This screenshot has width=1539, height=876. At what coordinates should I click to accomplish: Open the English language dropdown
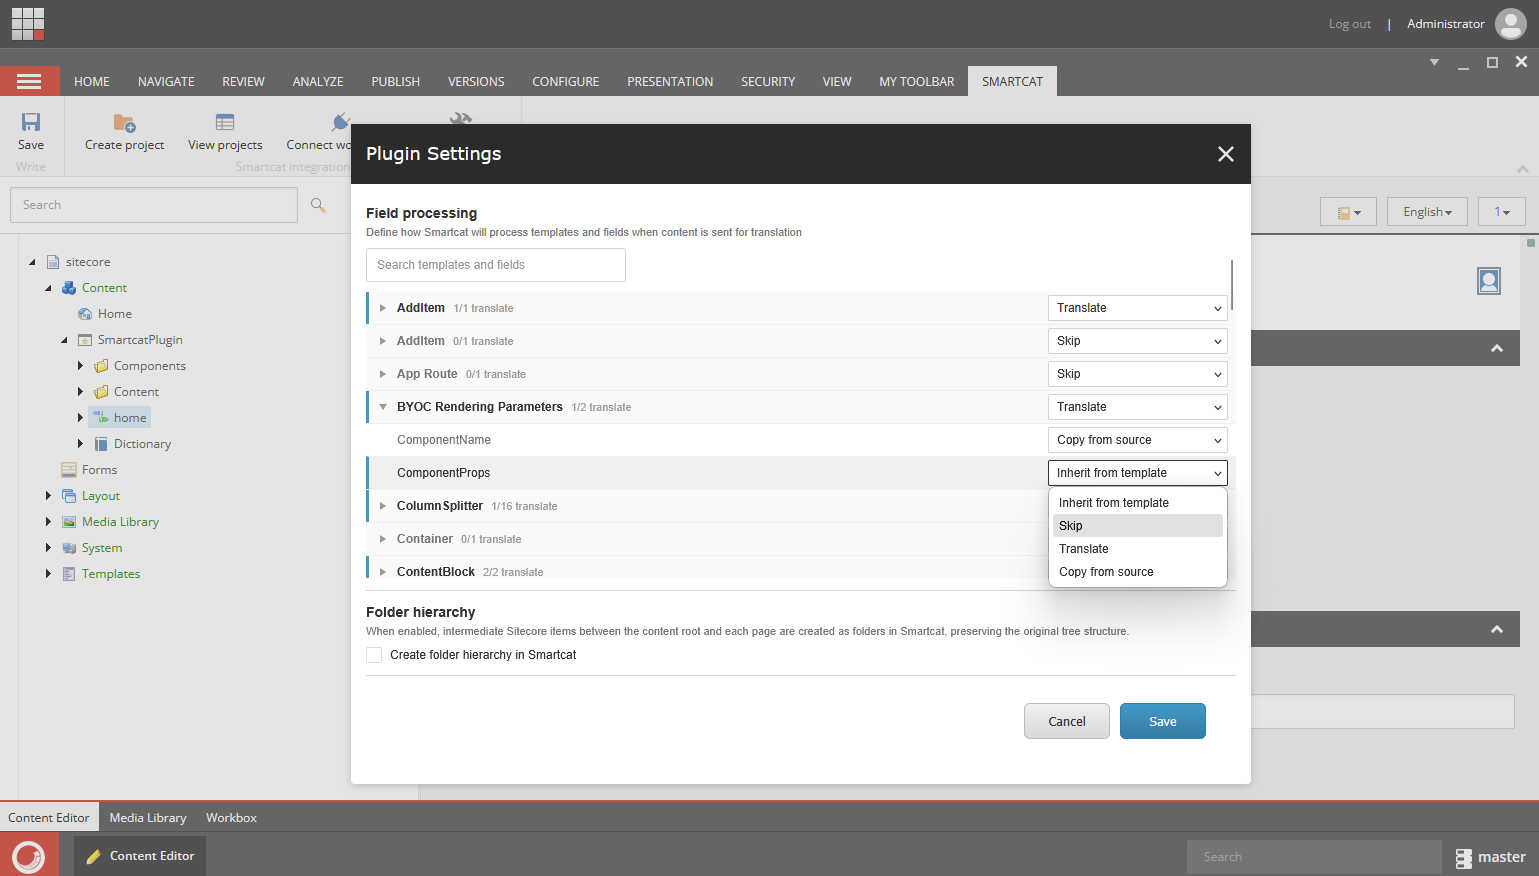[1427, 212]
